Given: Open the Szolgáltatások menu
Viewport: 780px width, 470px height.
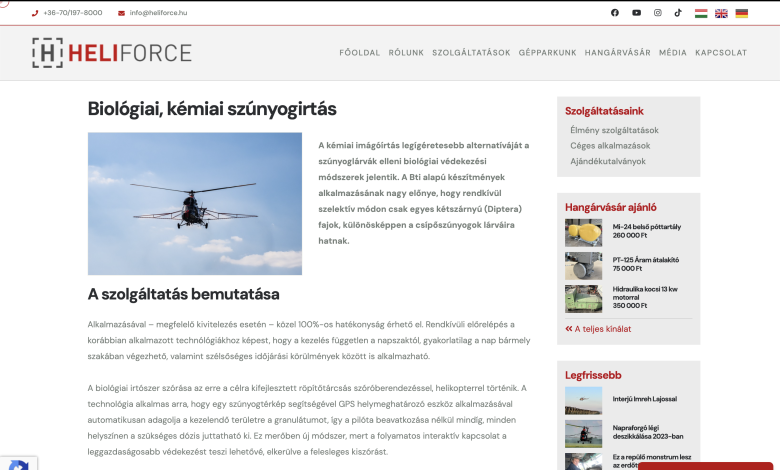Looking at the screenshot, I should pos(471,53).
